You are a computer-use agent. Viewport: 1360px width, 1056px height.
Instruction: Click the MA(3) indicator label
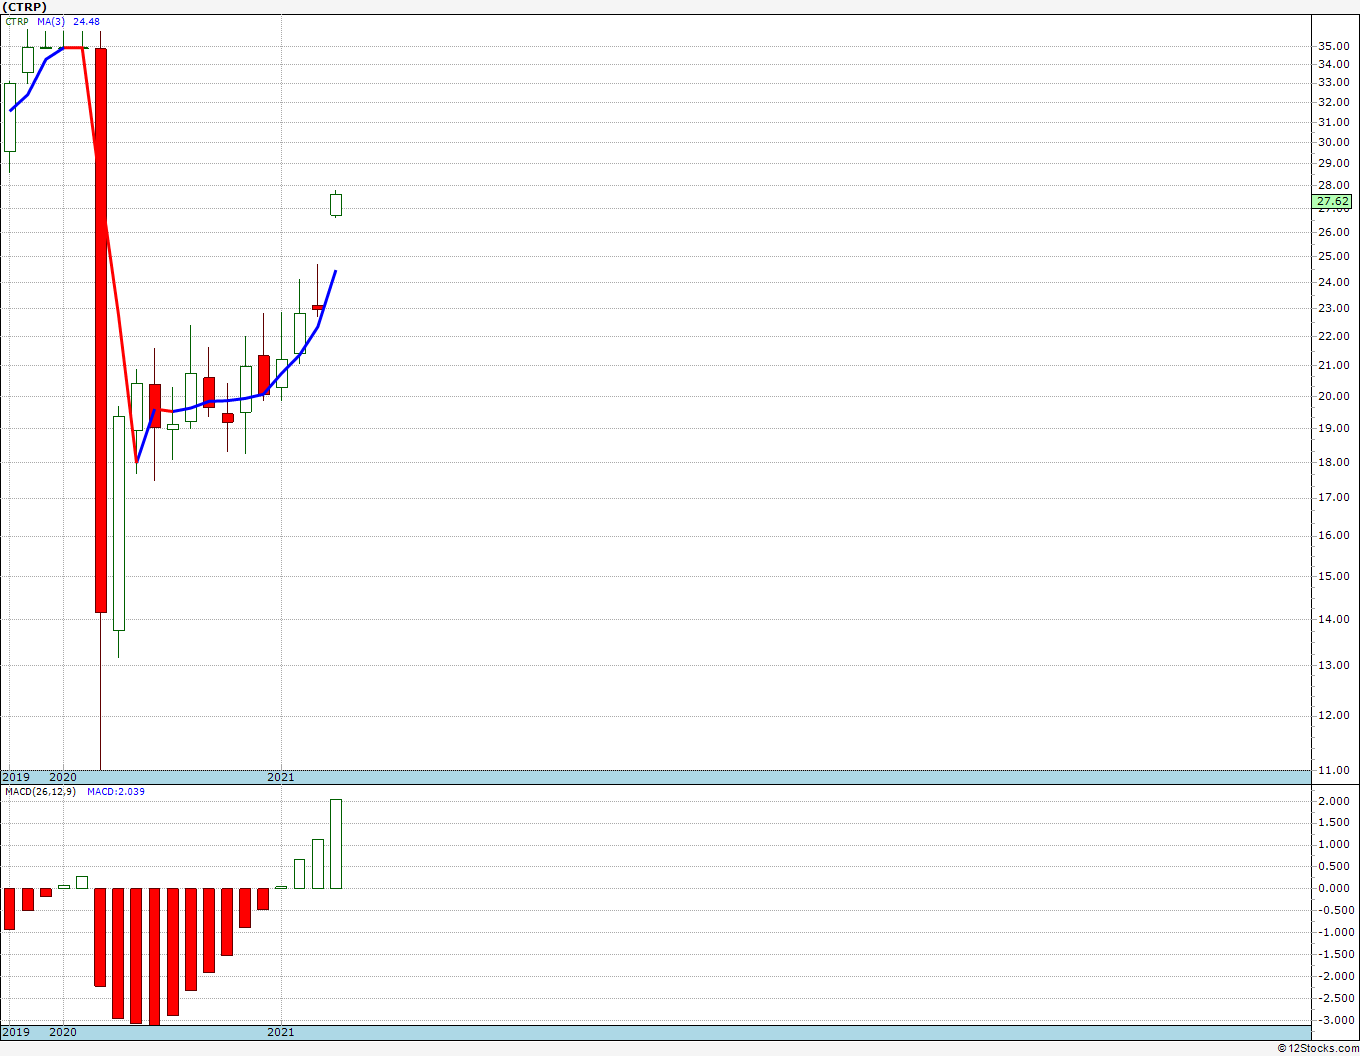point(50,21)
